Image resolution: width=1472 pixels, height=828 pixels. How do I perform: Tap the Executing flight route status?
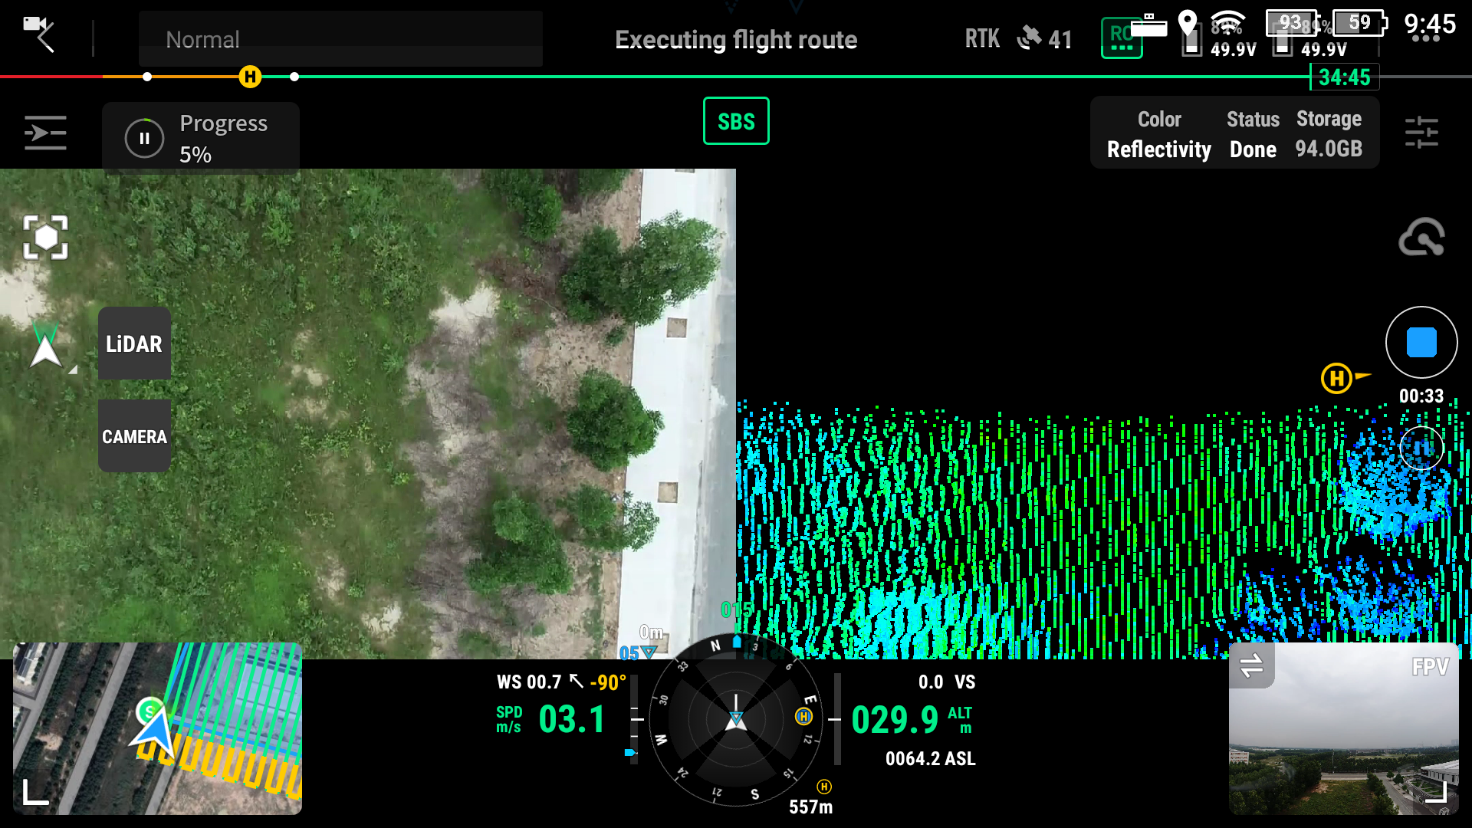736,40
